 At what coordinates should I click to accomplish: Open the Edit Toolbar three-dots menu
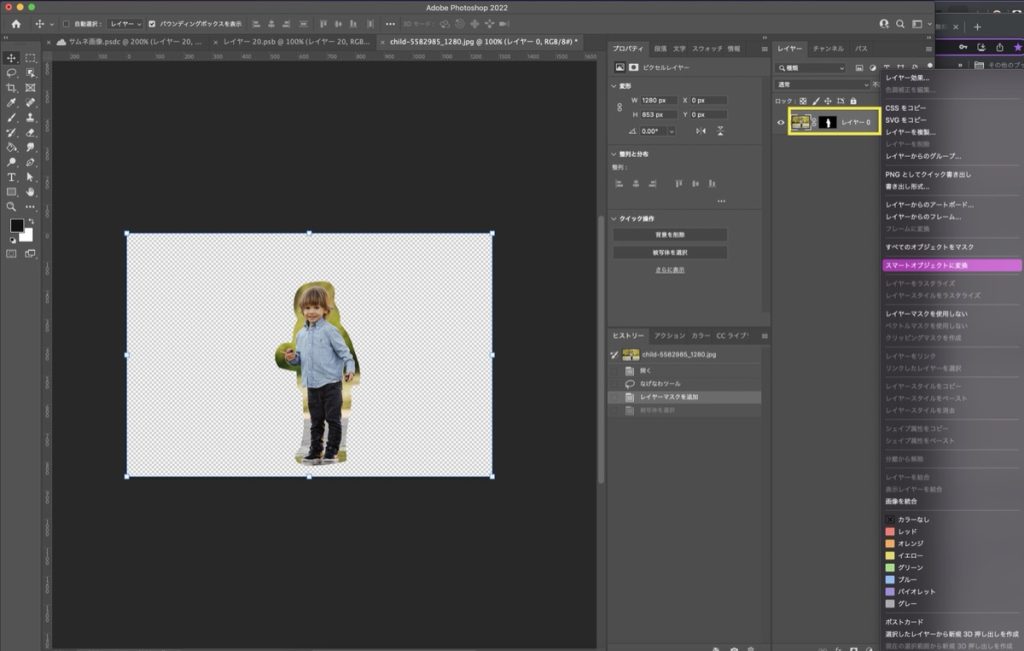click(30, 207)
